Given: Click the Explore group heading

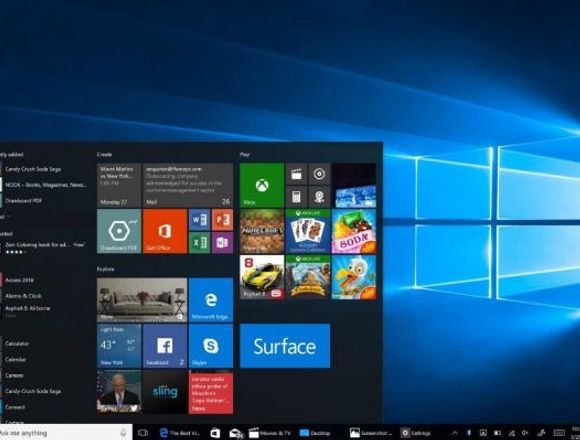Looking at the screenshot, I should 105,269.
